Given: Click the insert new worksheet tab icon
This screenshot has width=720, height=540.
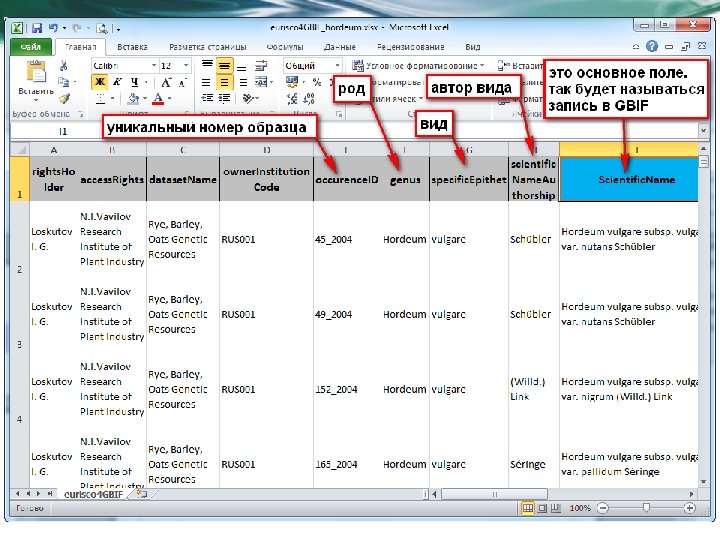Looking at the screenshot, I should 142,494.
